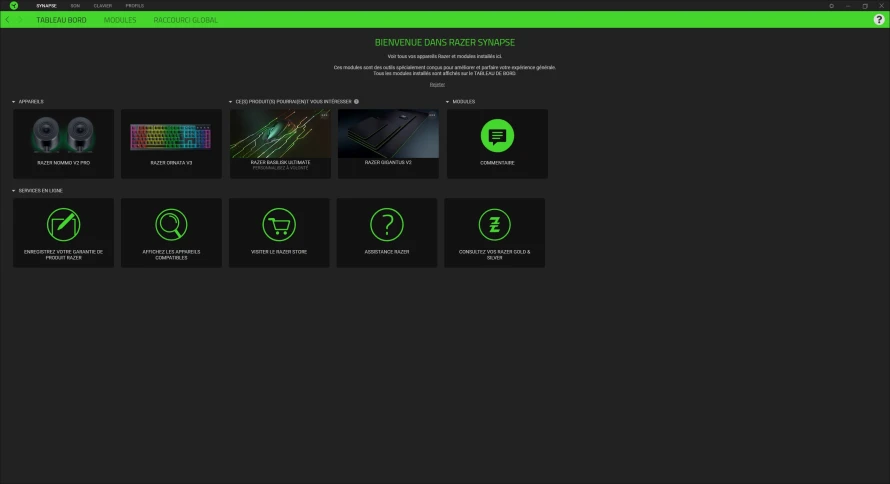Image resolution: width=890 pixels, height=484 pixels.
Task: Select the Tableau Bord tab
Action: click(x=61, y=20)
